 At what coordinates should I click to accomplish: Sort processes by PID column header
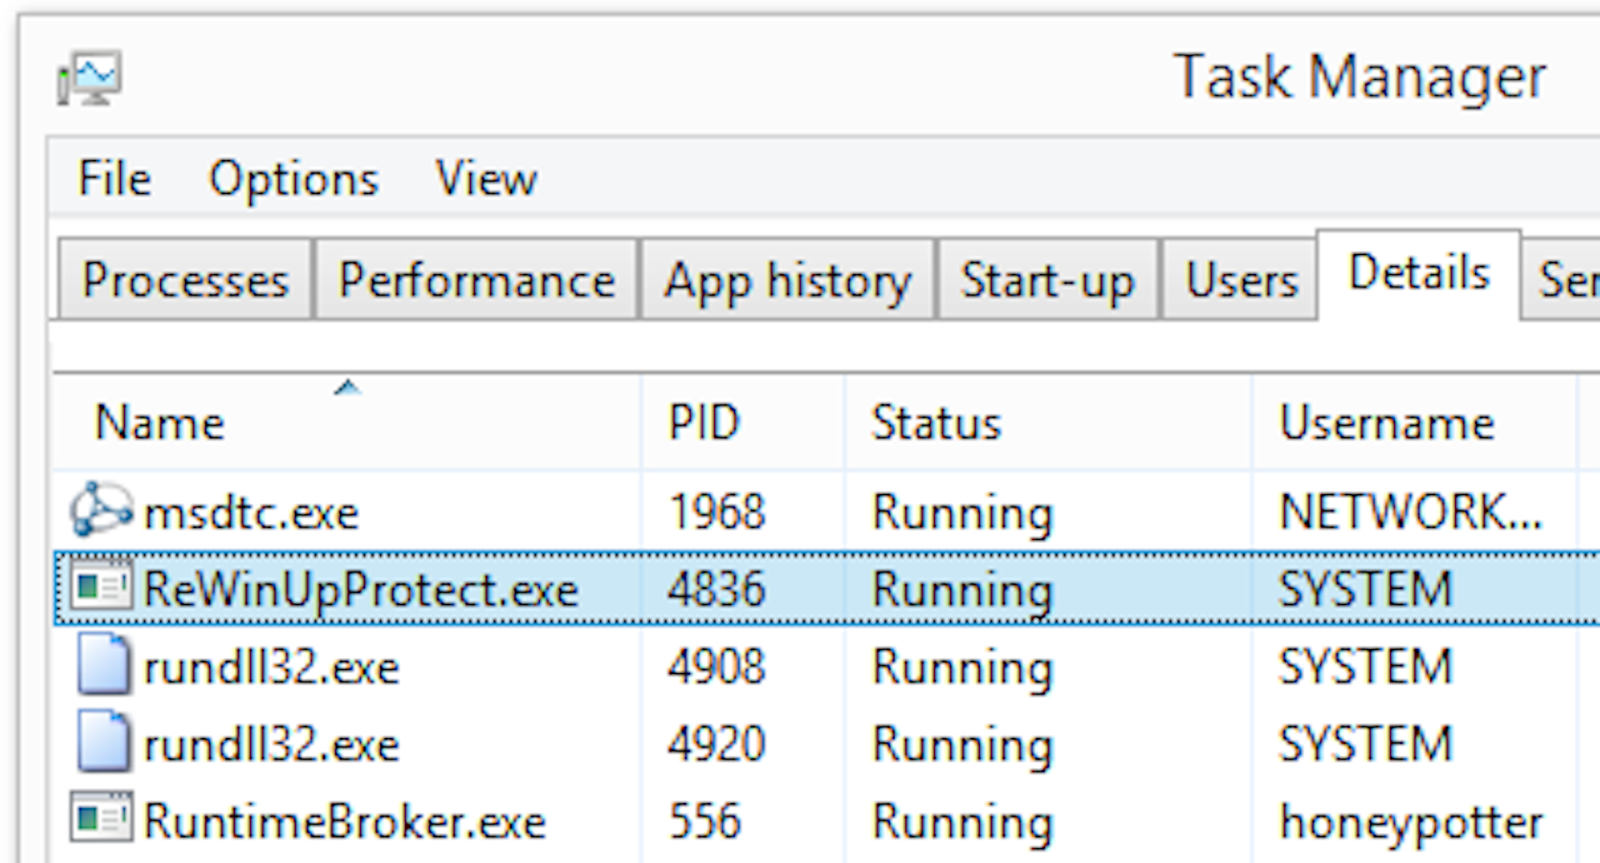(704, 423)
